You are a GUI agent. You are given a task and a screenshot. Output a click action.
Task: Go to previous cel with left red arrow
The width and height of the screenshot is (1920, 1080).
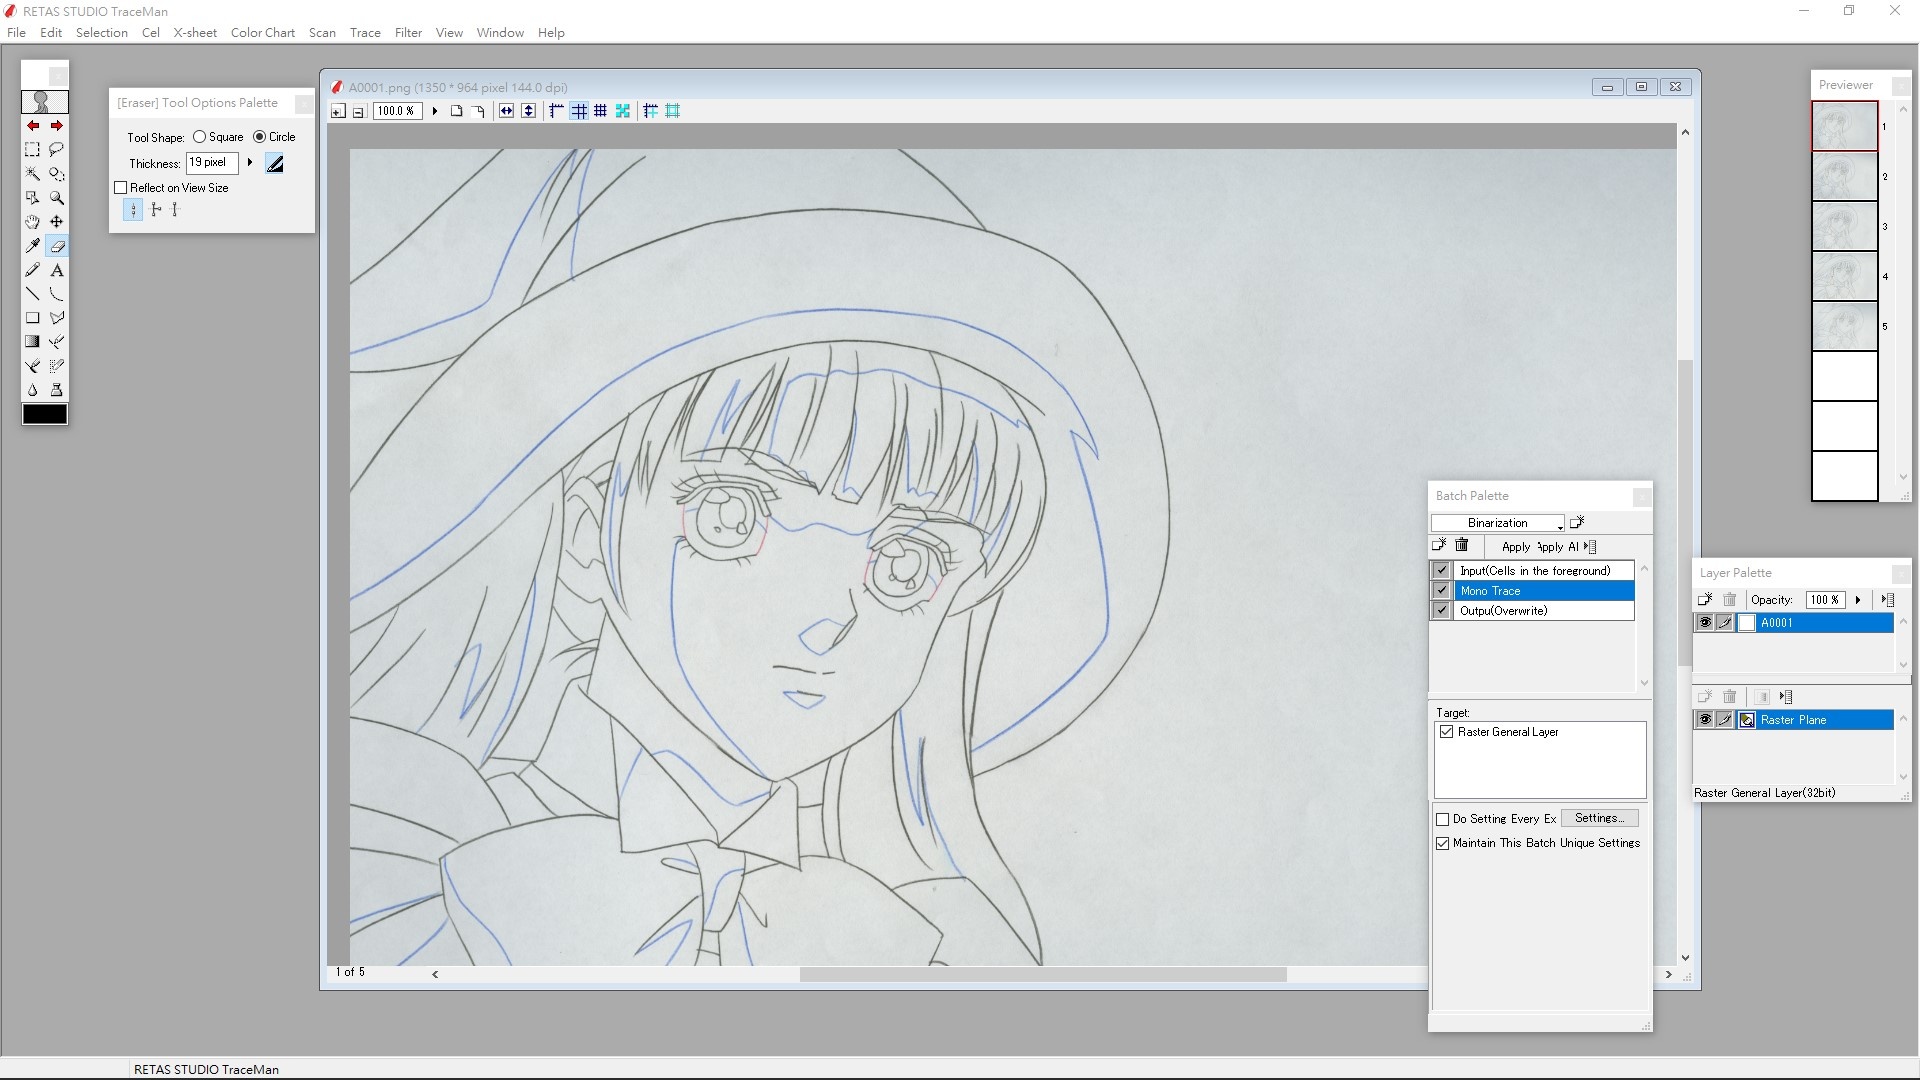[x=32, y=125]
